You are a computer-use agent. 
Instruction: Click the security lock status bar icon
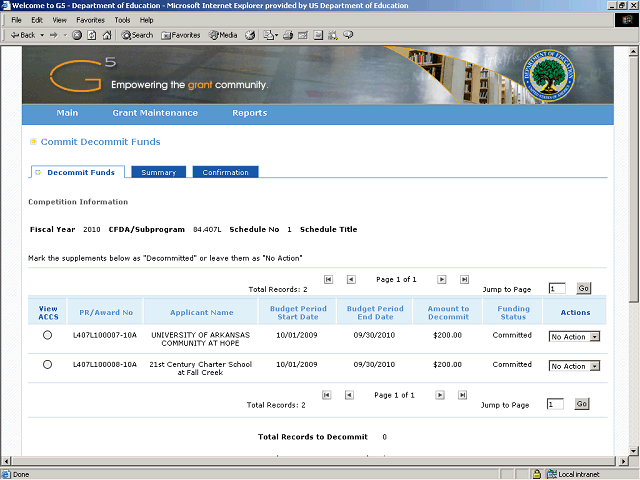click(537, 474)
